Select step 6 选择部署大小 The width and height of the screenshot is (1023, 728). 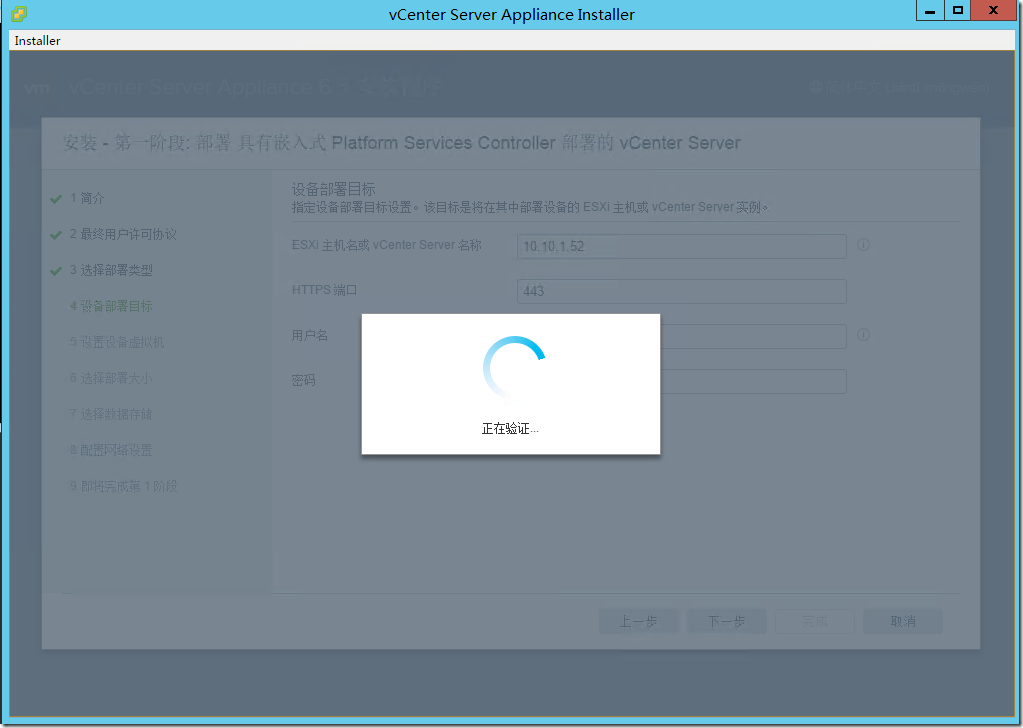point(111,378)
